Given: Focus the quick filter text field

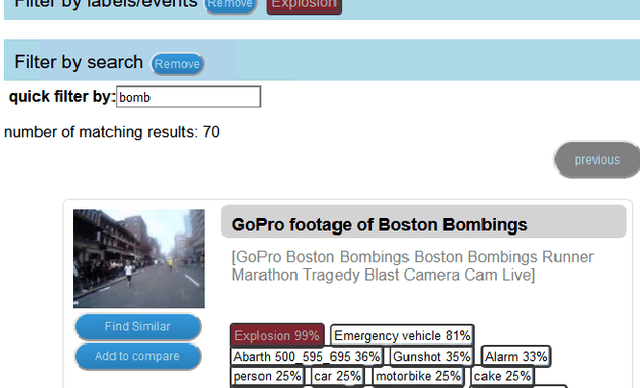Looking at the screenshot, I should pyautogui.click(x=189, y=97).
